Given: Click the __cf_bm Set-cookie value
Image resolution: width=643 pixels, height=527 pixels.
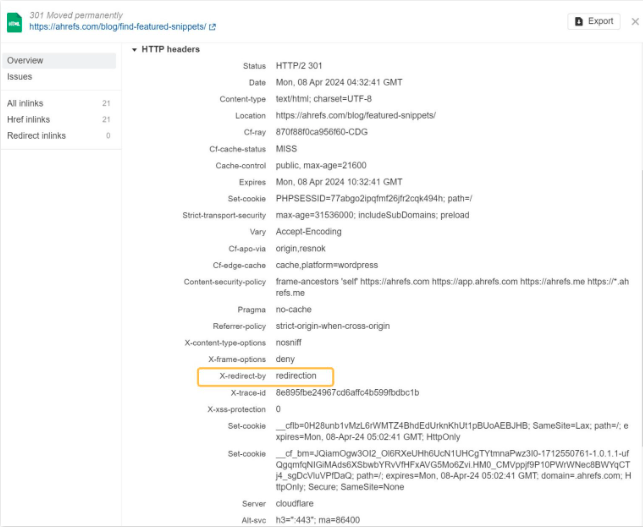Looking at the screenshot, I should click(454, 470).
